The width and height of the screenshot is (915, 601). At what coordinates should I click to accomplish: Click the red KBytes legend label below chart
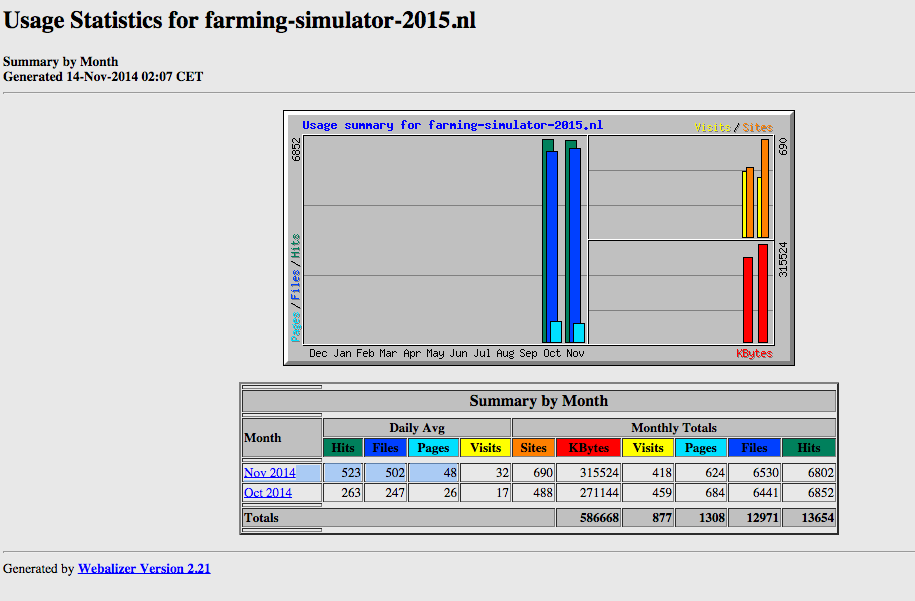tap(754, 354)
